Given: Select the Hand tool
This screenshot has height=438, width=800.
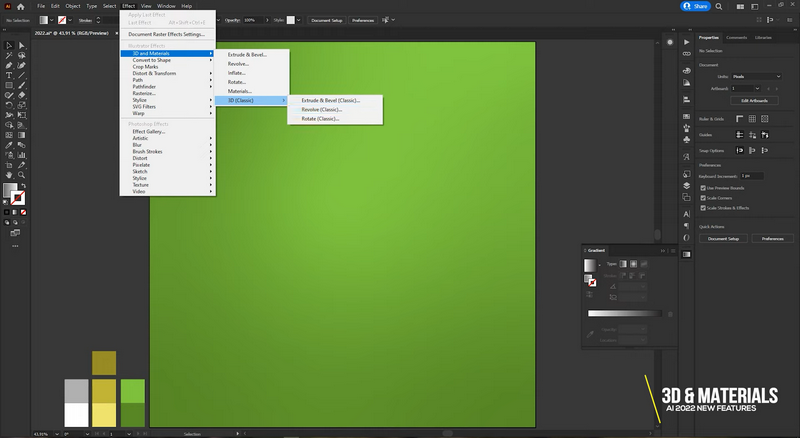Looking at the screenshot, I should pos(9,175).
